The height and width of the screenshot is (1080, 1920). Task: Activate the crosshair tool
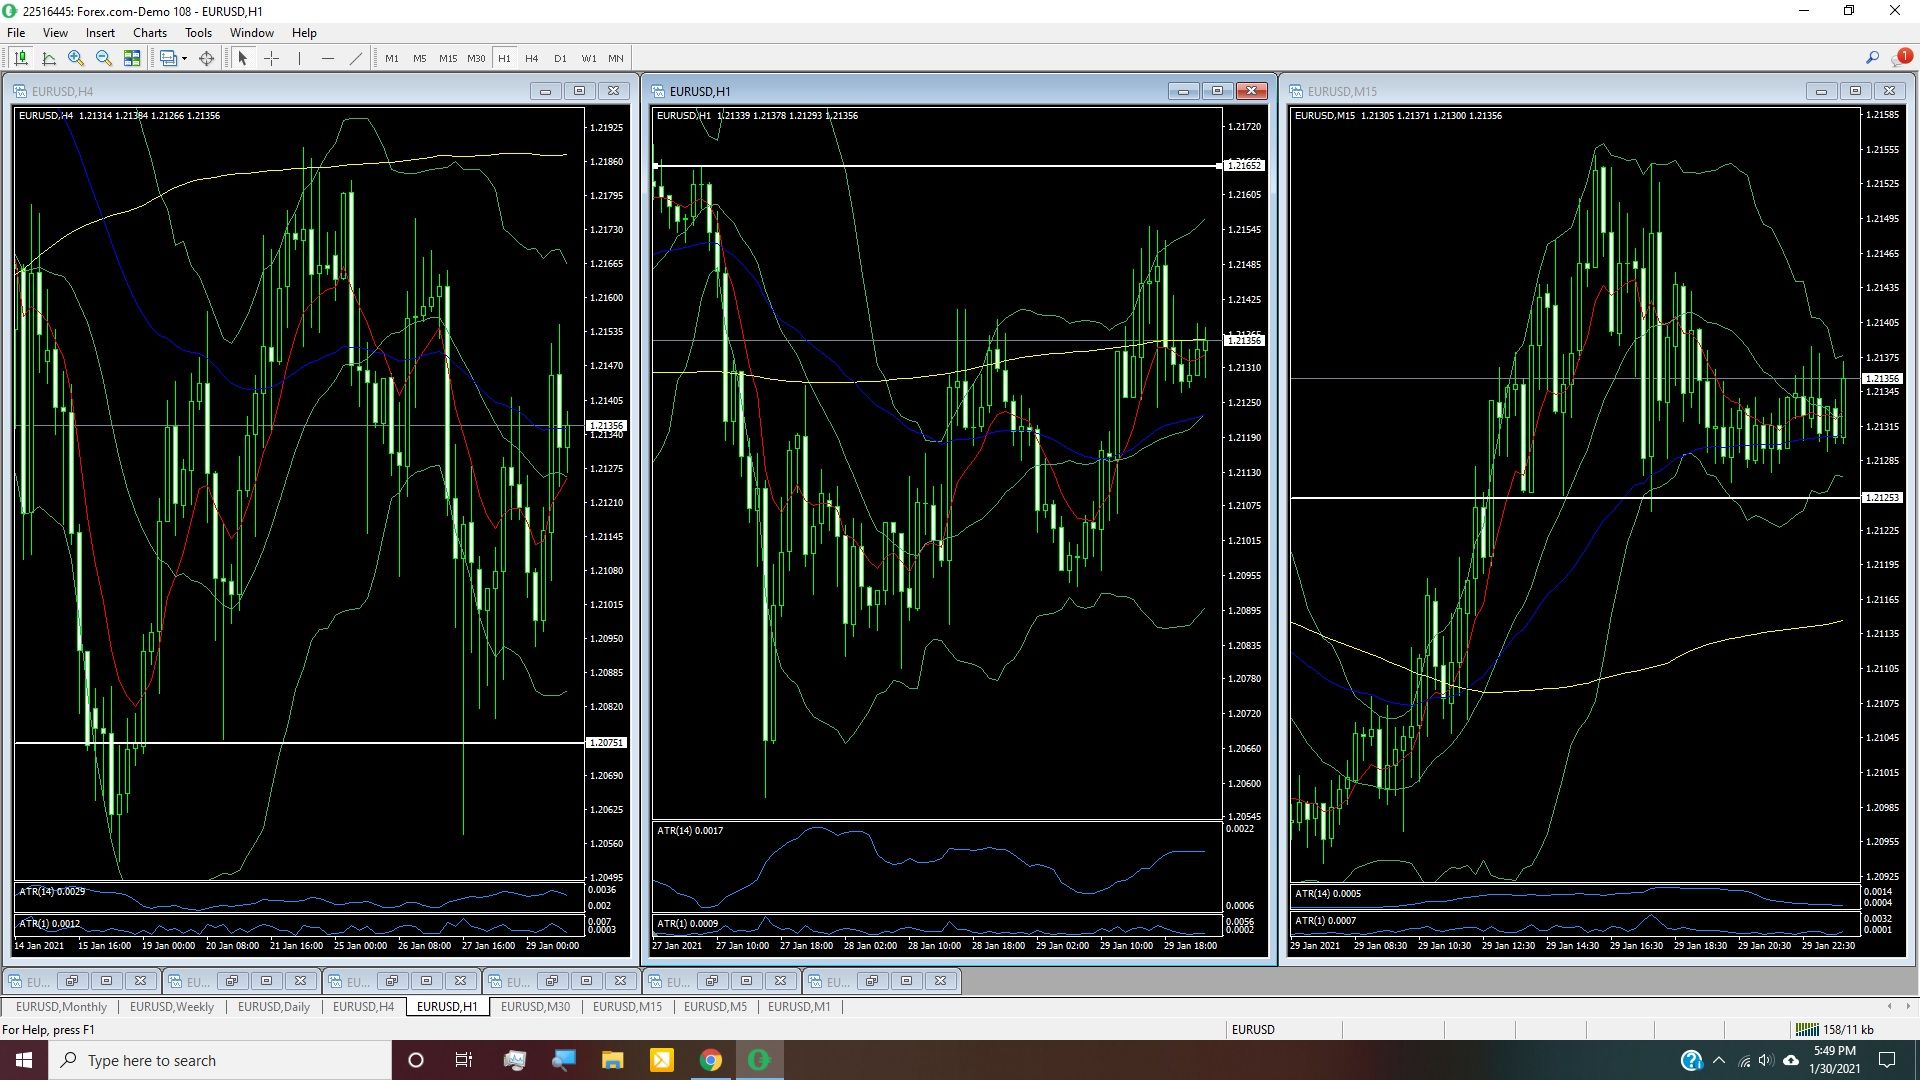(x=271, y=58)
